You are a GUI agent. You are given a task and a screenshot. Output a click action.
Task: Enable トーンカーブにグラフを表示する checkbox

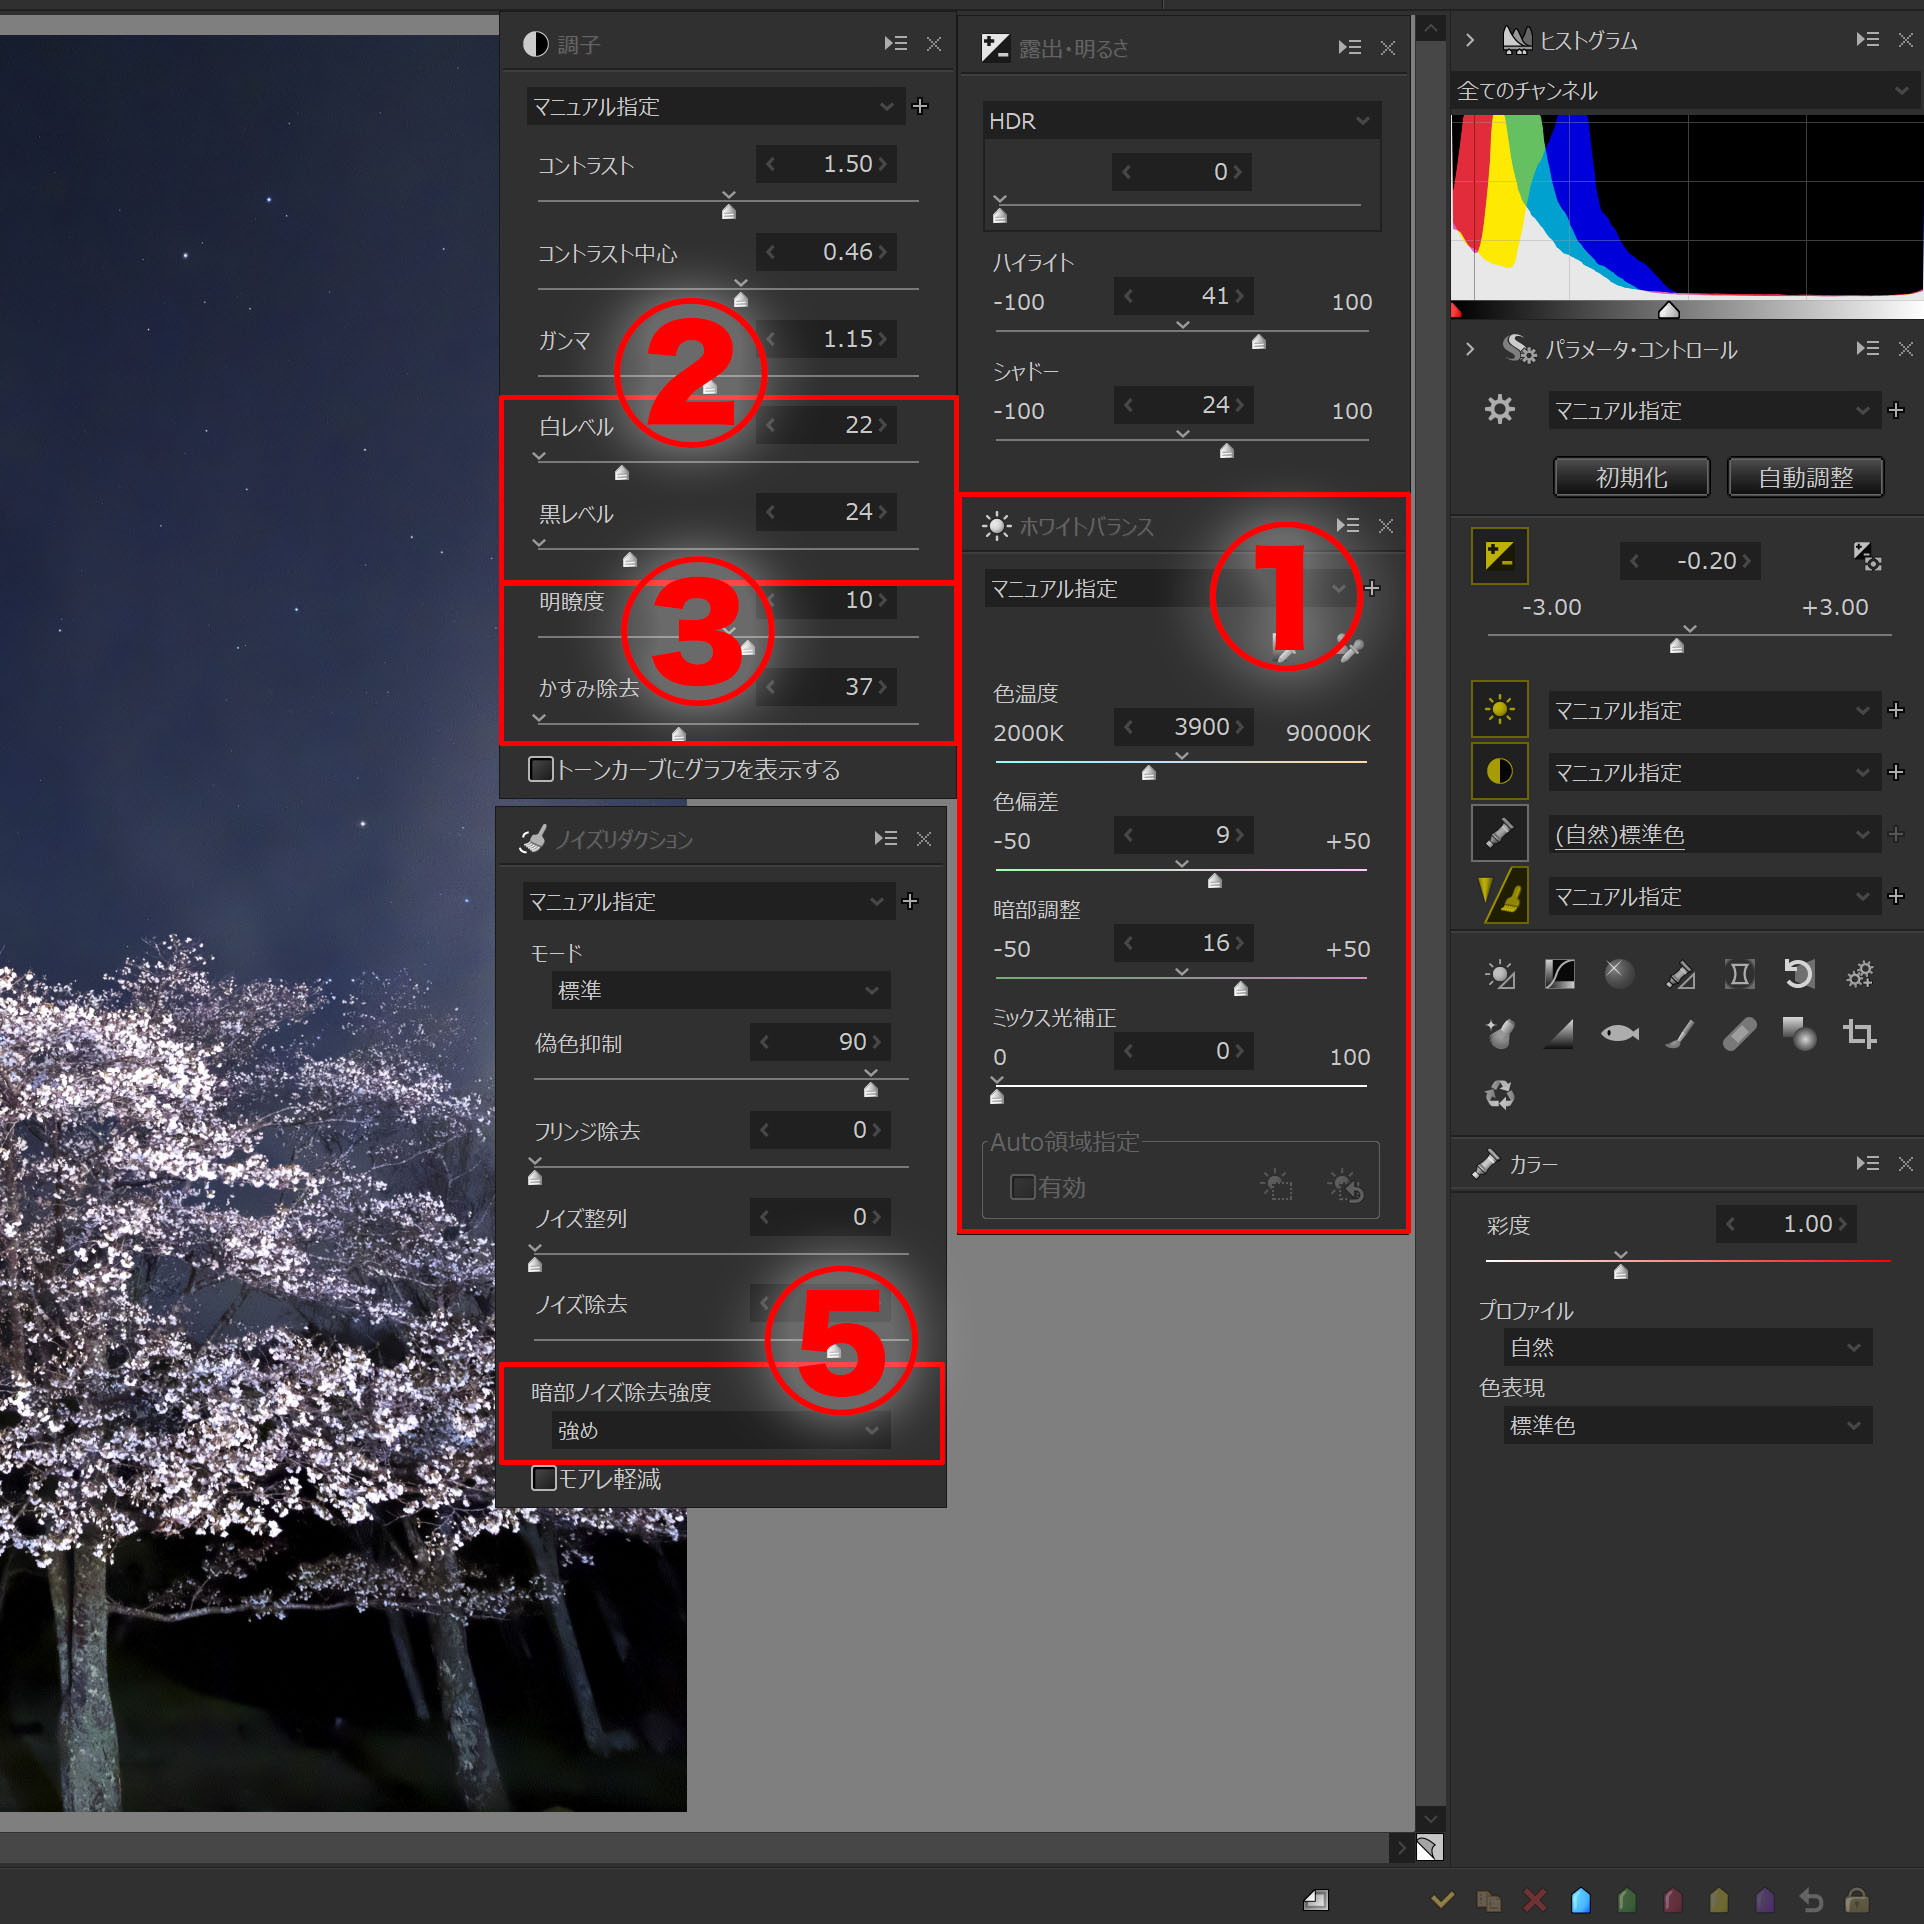tap(541, 769)
